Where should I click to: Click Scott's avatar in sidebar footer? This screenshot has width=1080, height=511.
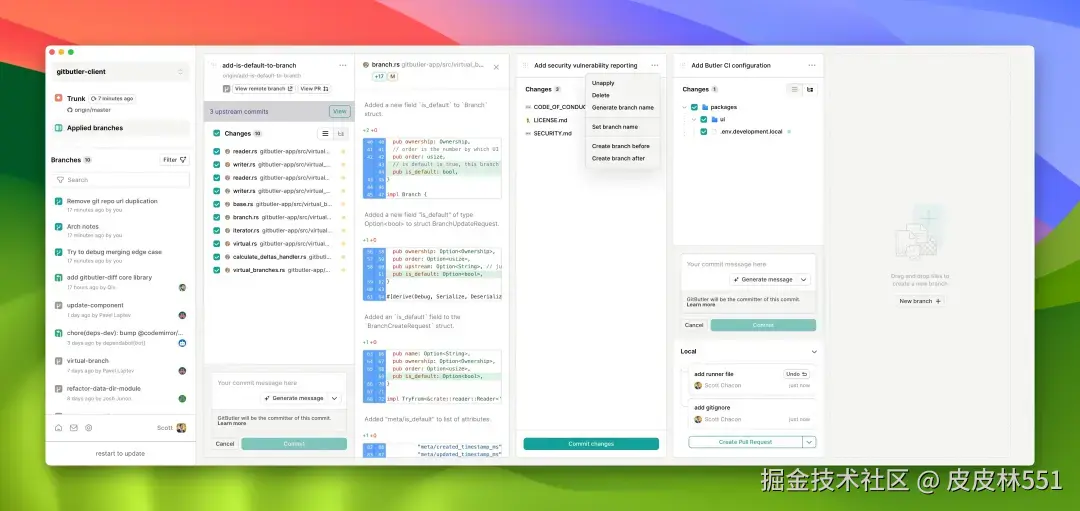pyautogui.click(x=181, y=428)
